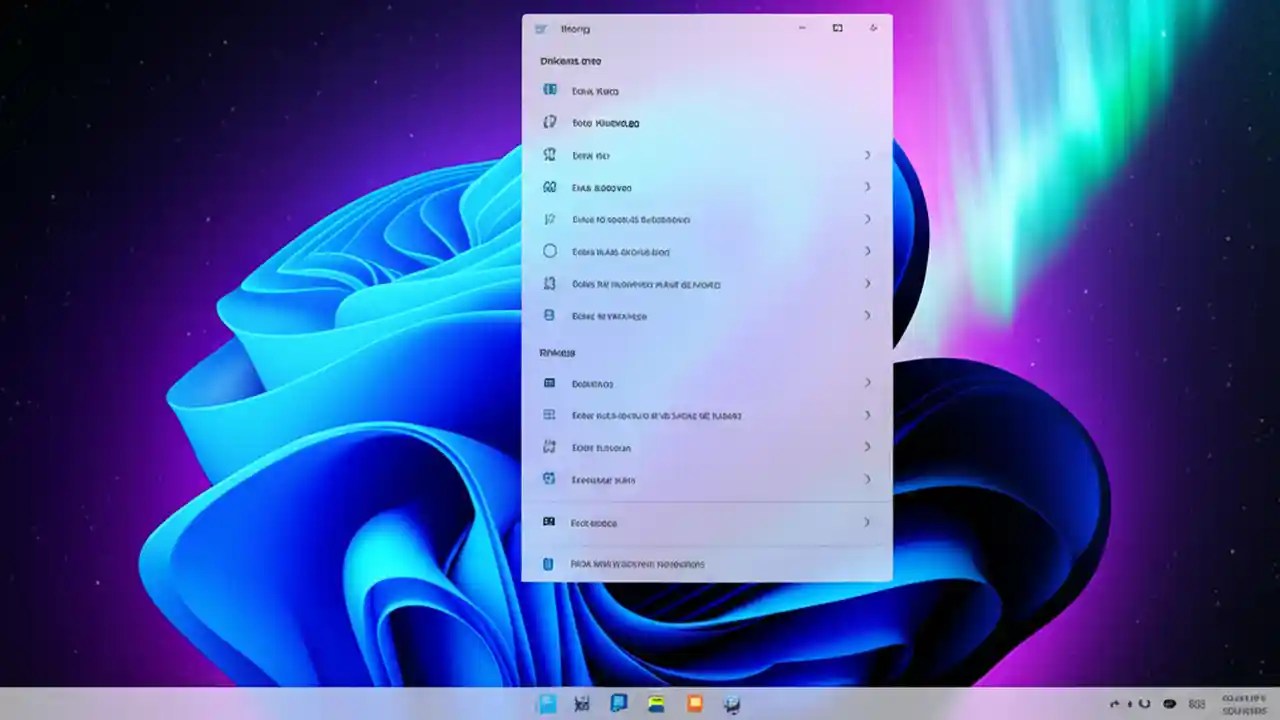1280x720 pixels.
Task: Toggle the circular radio option in the devices list
Action: coord(549,251)
